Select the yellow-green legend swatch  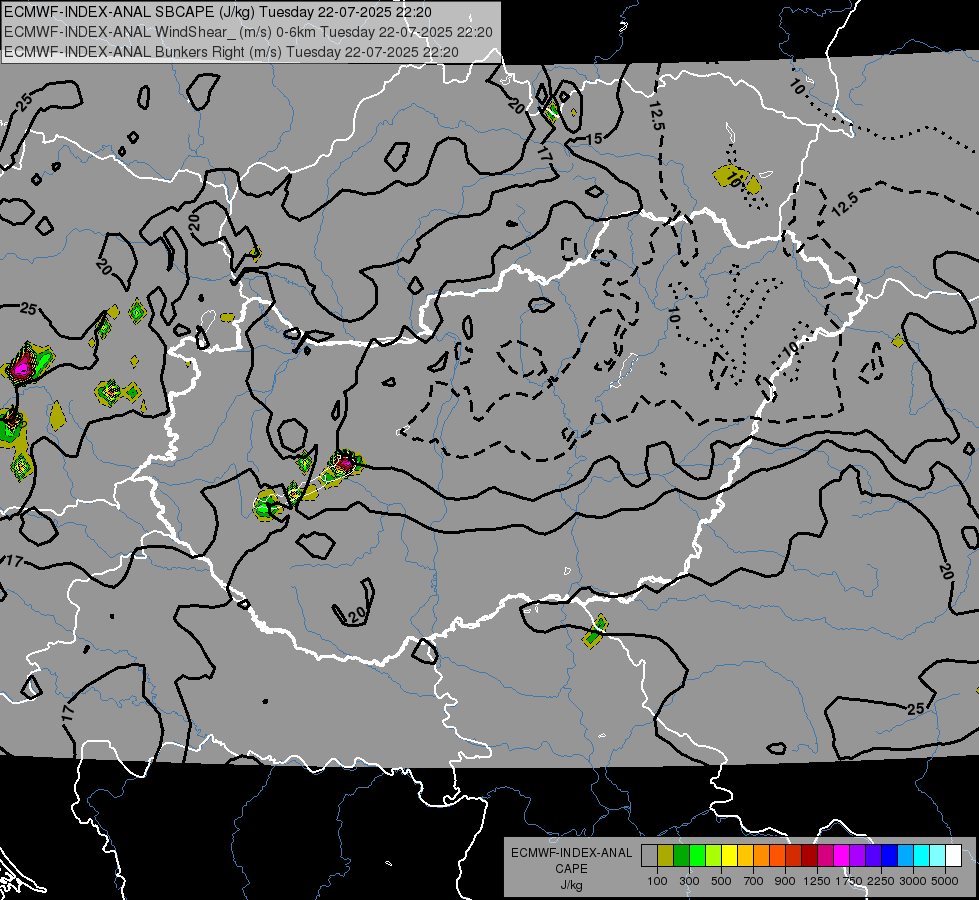[x=714, y=856]
